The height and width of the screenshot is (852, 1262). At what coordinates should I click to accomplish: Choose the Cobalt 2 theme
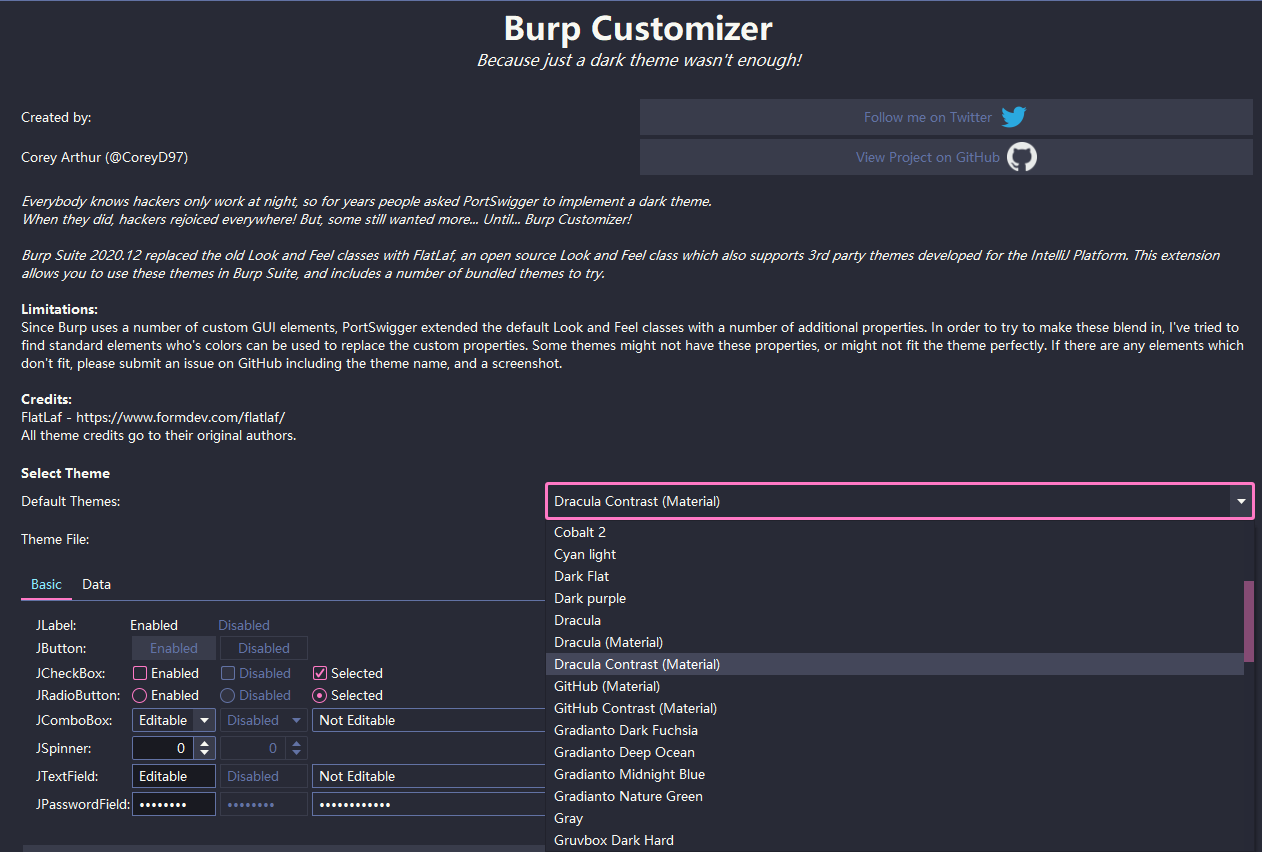coord(580,532)
